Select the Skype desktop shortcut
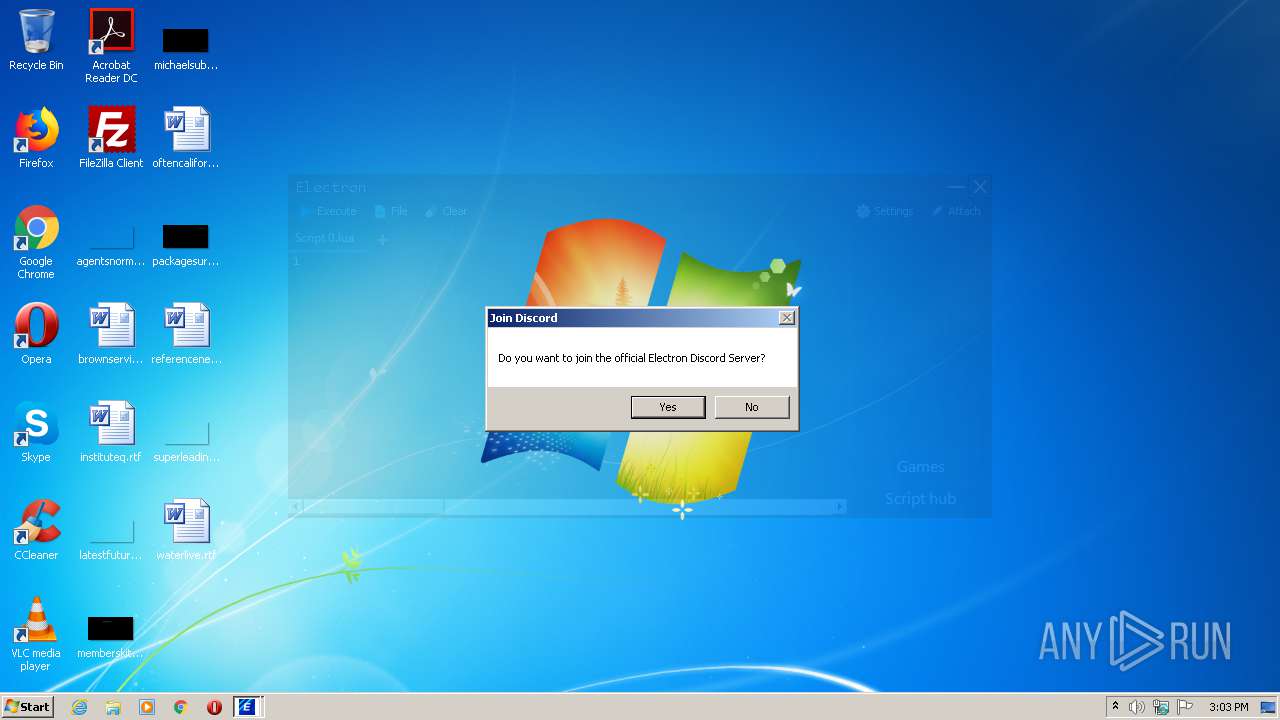This screenshot has width=1280, height=720. pyautogui.click(x=36, y=432)
